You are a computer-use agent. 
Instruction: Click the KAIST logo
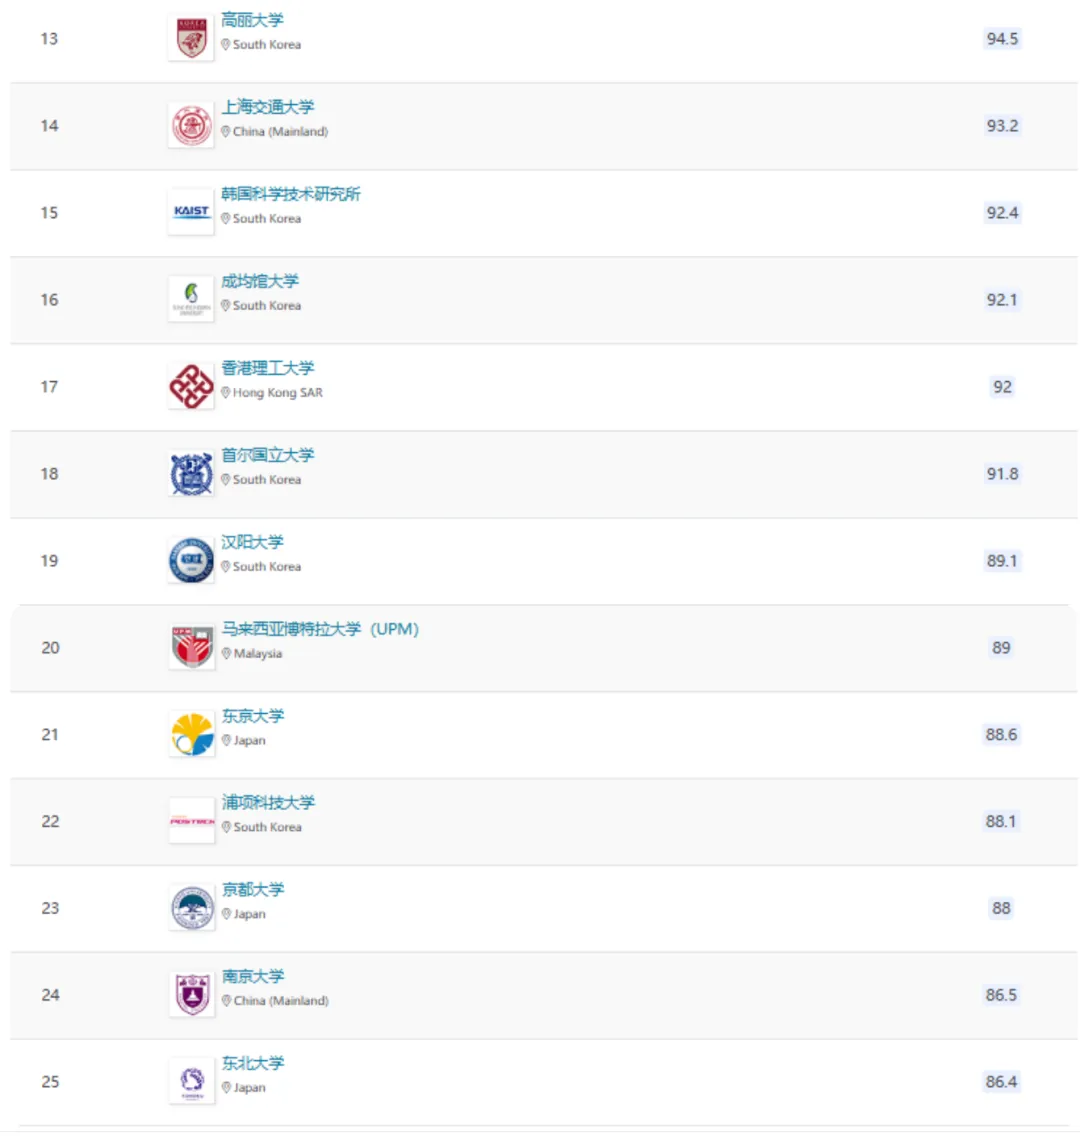pyautogui.click(x=191, y=212)
